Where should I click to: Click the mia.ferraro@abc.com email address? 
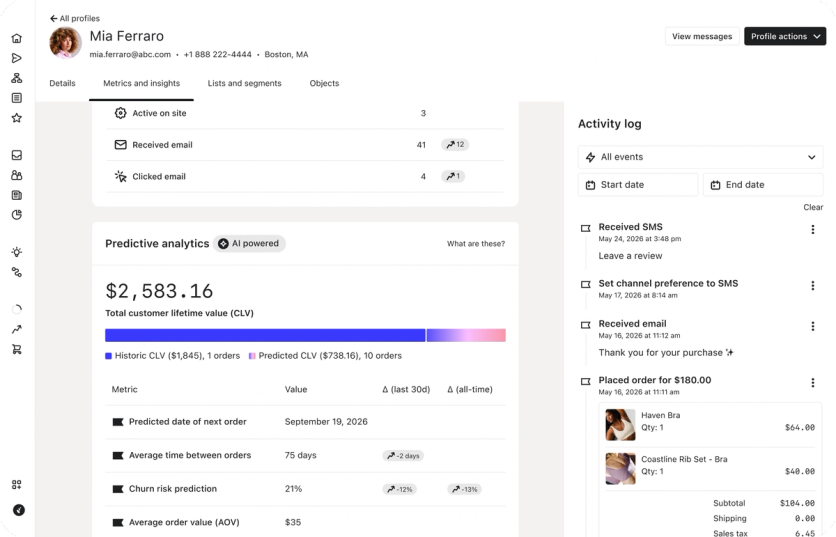point(130,54)
